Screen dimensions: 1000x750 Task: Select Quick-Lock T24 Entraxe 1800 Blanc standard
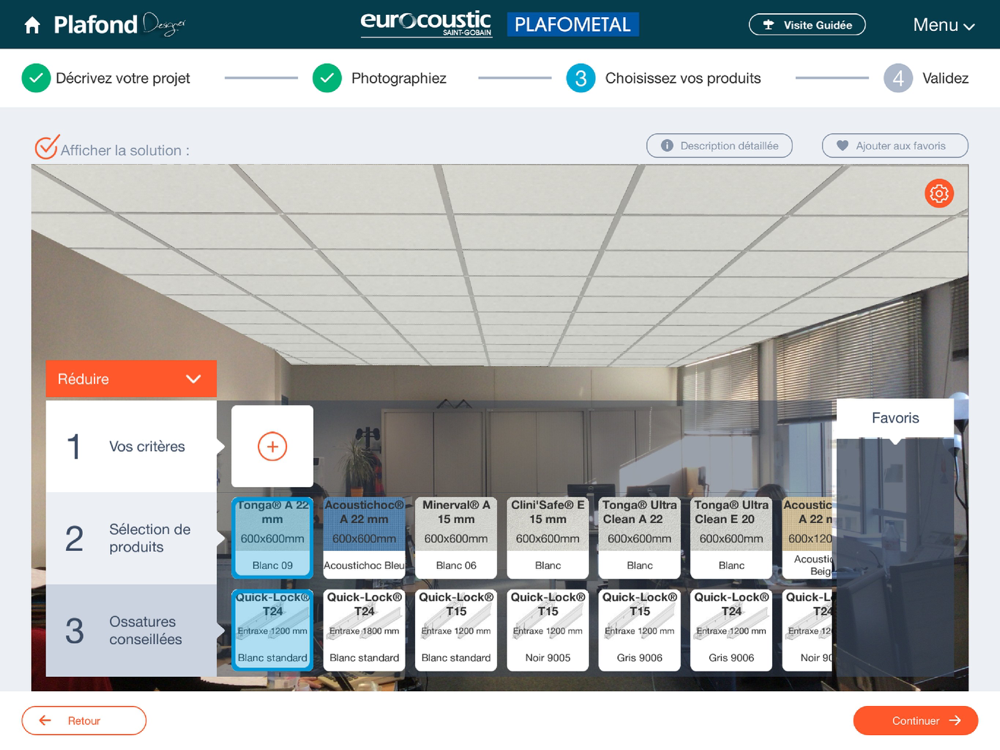point(364,630)
